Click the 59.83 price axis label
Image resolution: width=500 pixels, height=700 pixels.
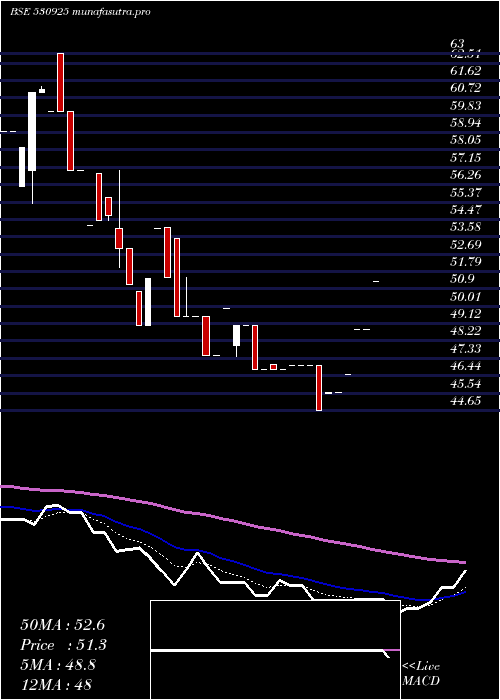coord(466,105)
